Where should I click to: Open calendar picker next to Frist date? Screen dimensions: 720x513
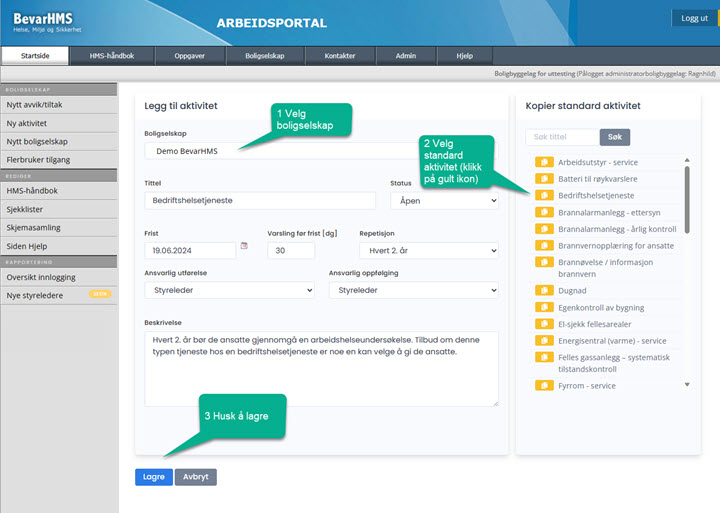tap(245, 246)
